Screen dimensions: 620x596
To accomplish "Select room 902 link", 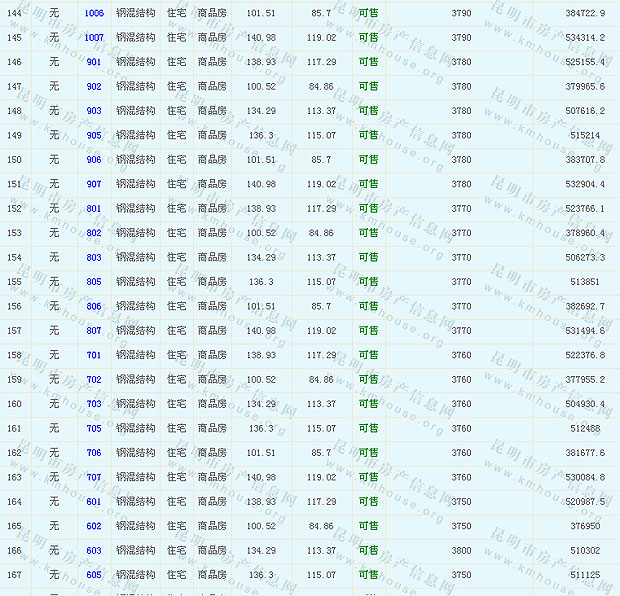I will pyautogui.click(x=94, y=86).
